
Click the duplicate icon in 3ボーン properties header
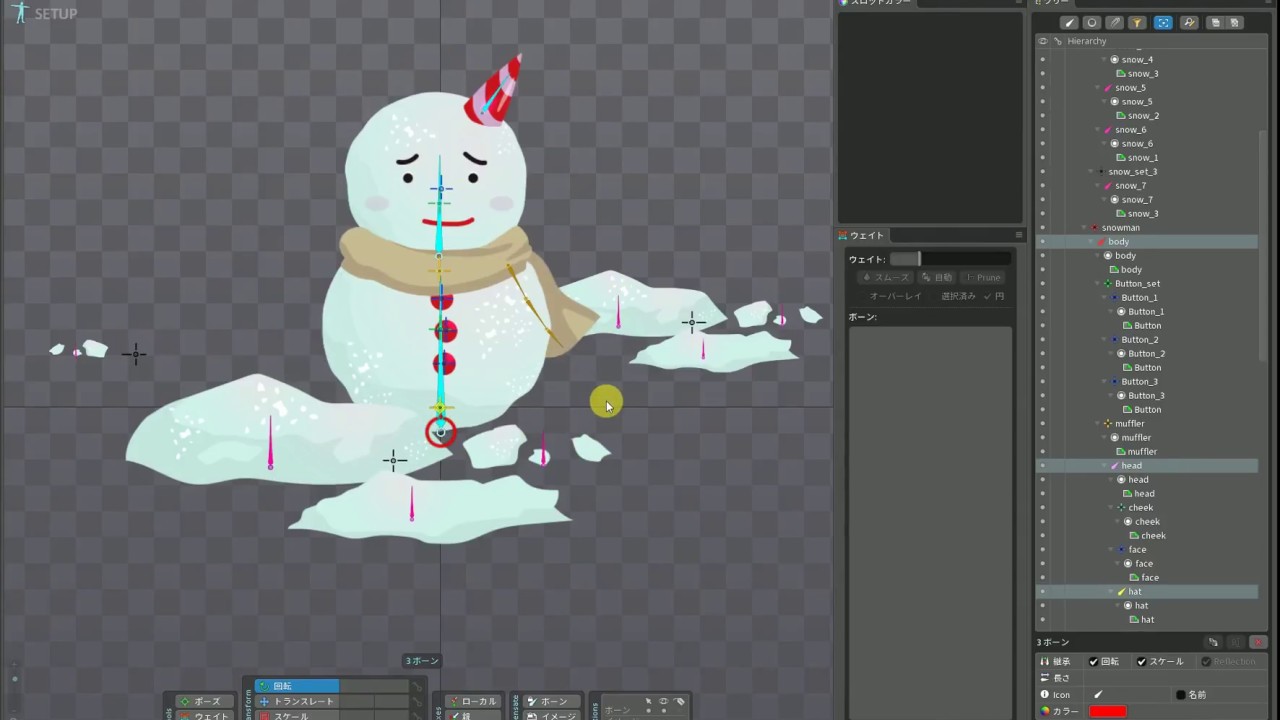[1213, 642]
